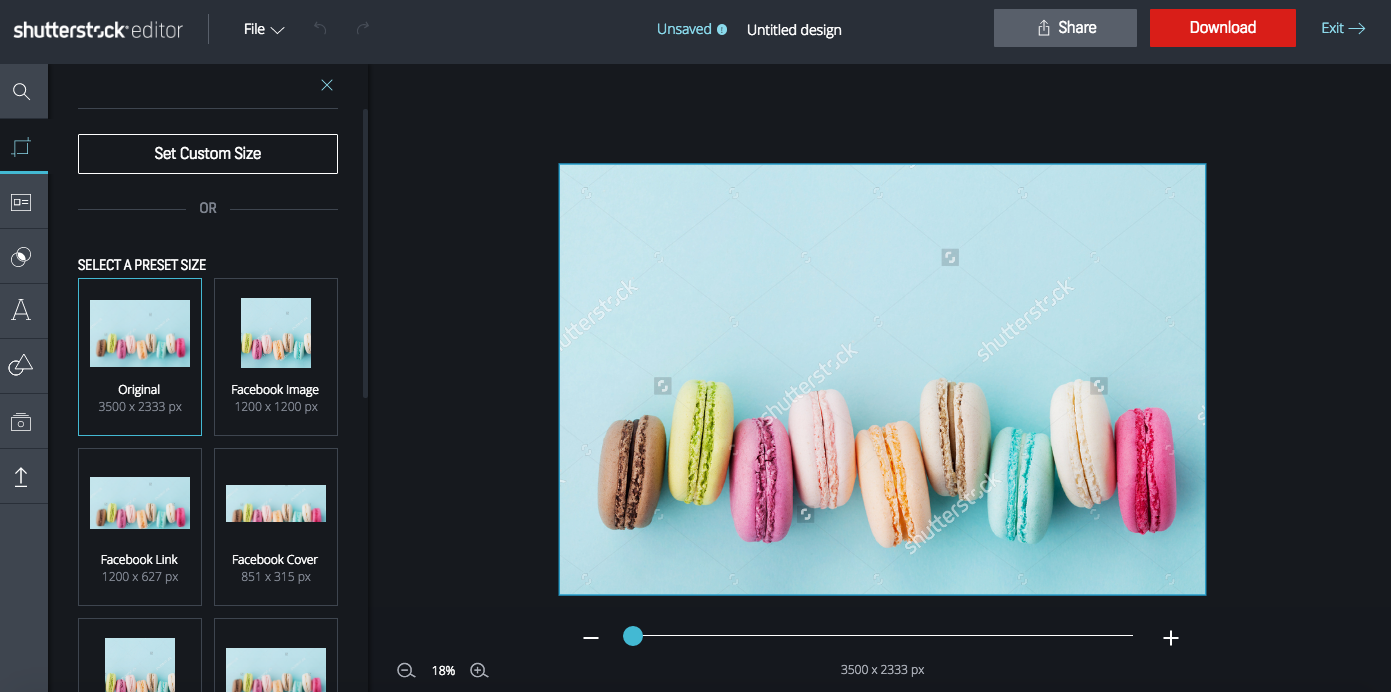Open the filters/effects overlapping circles icon
The image size is (1391, 692).
pos(21,258)
